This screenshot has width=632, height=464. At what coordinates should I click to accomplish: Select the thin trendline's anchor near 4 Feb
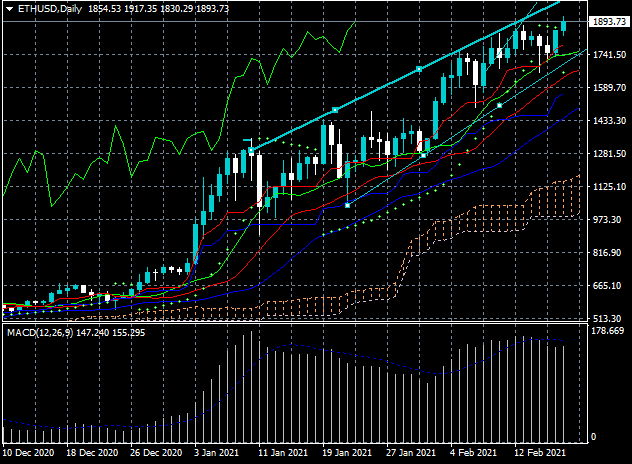click(500, 106)
